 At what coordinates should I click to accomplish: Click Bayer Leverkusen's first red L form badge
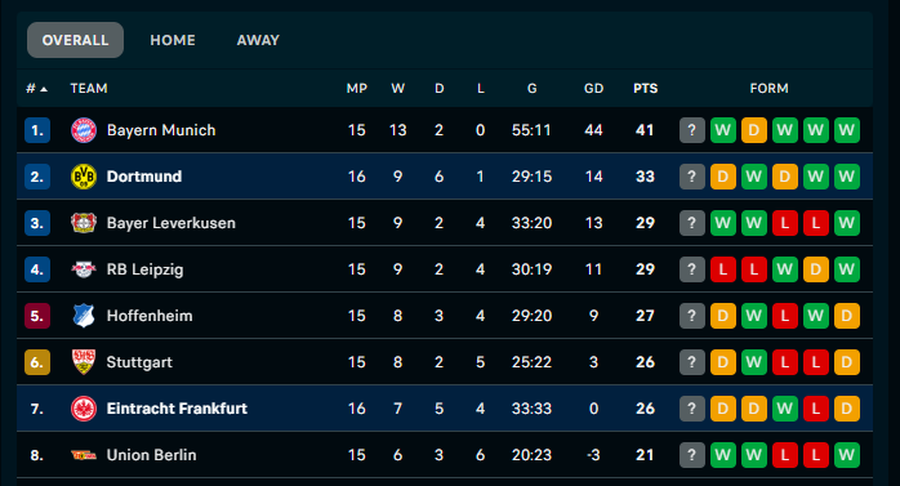pyautogui.click(x=784, y=223)
